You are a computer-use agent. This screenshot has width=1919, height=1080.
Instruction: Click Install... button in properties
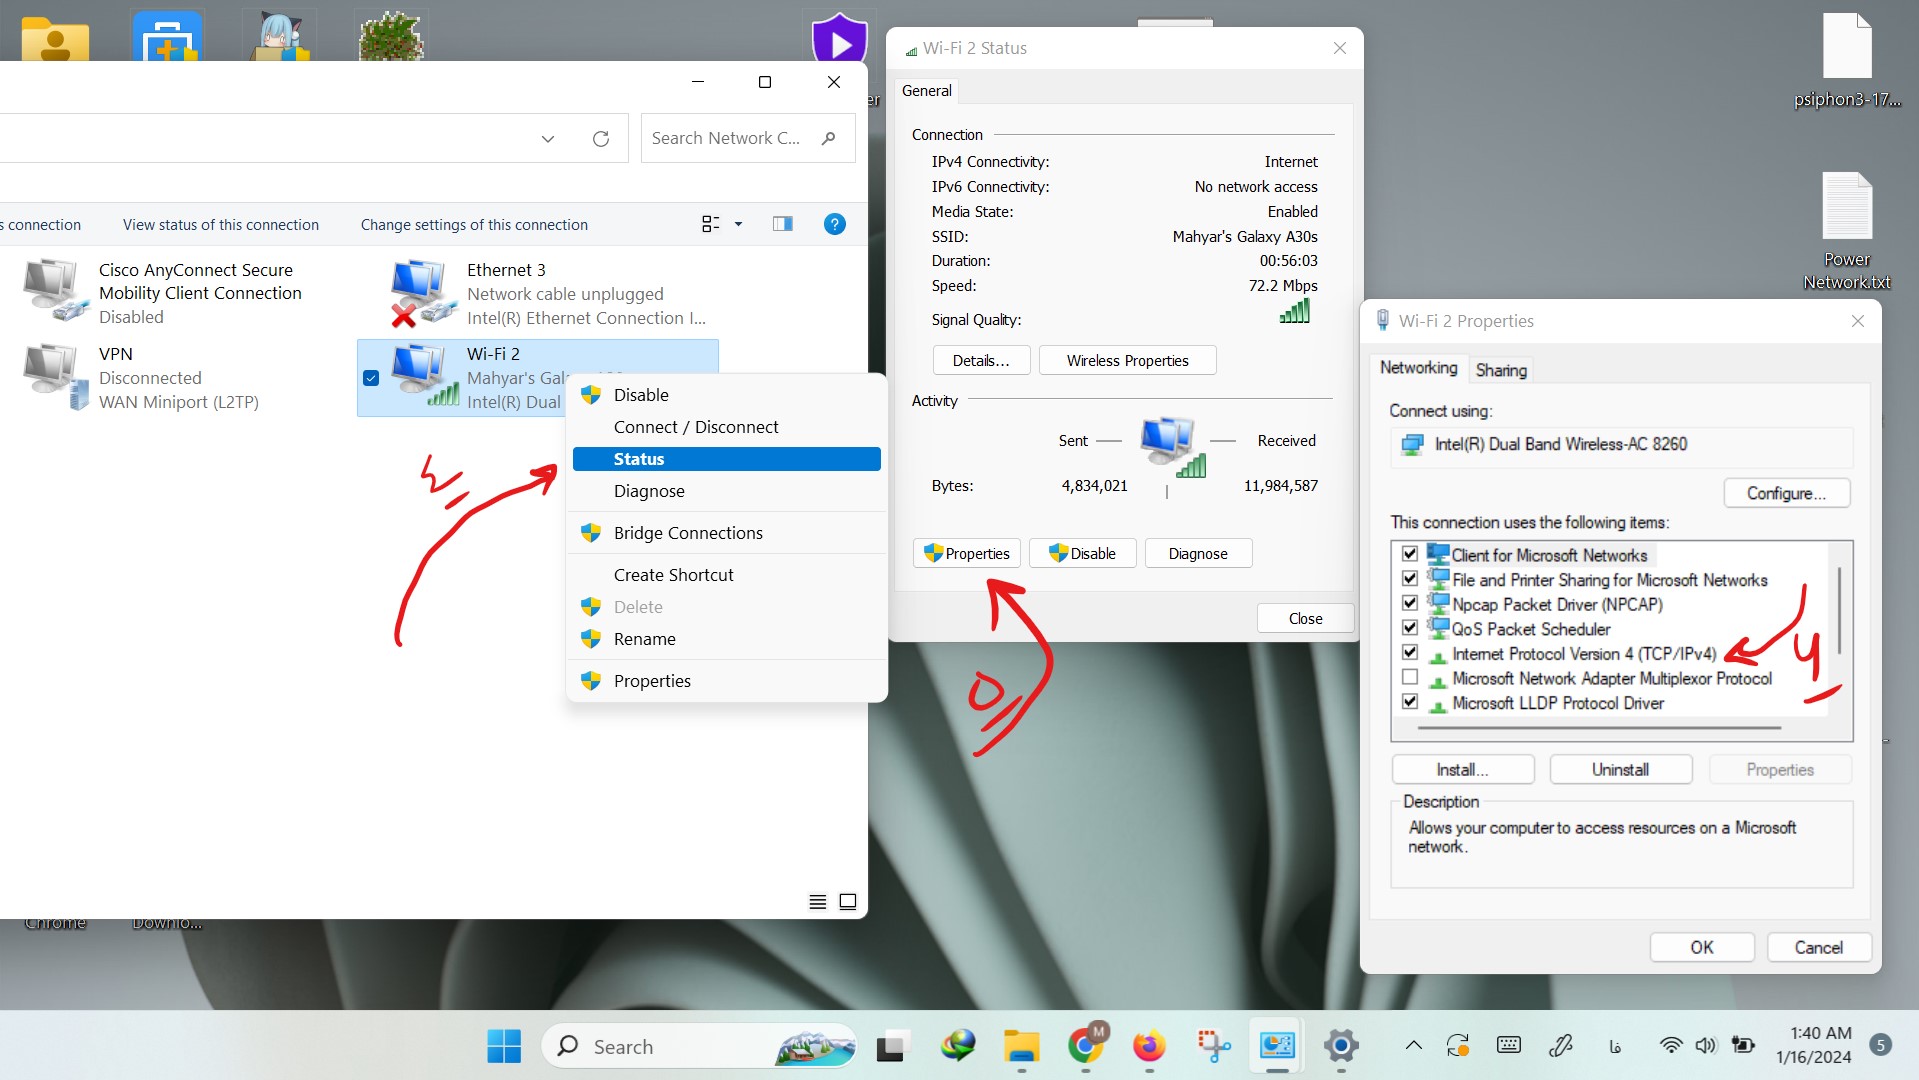(1462, 770)
